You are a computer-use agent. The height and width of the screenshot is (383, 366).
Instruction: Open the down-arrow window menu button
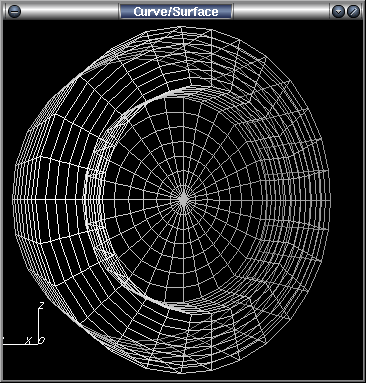pyautogui.click(x=338, y=12)
